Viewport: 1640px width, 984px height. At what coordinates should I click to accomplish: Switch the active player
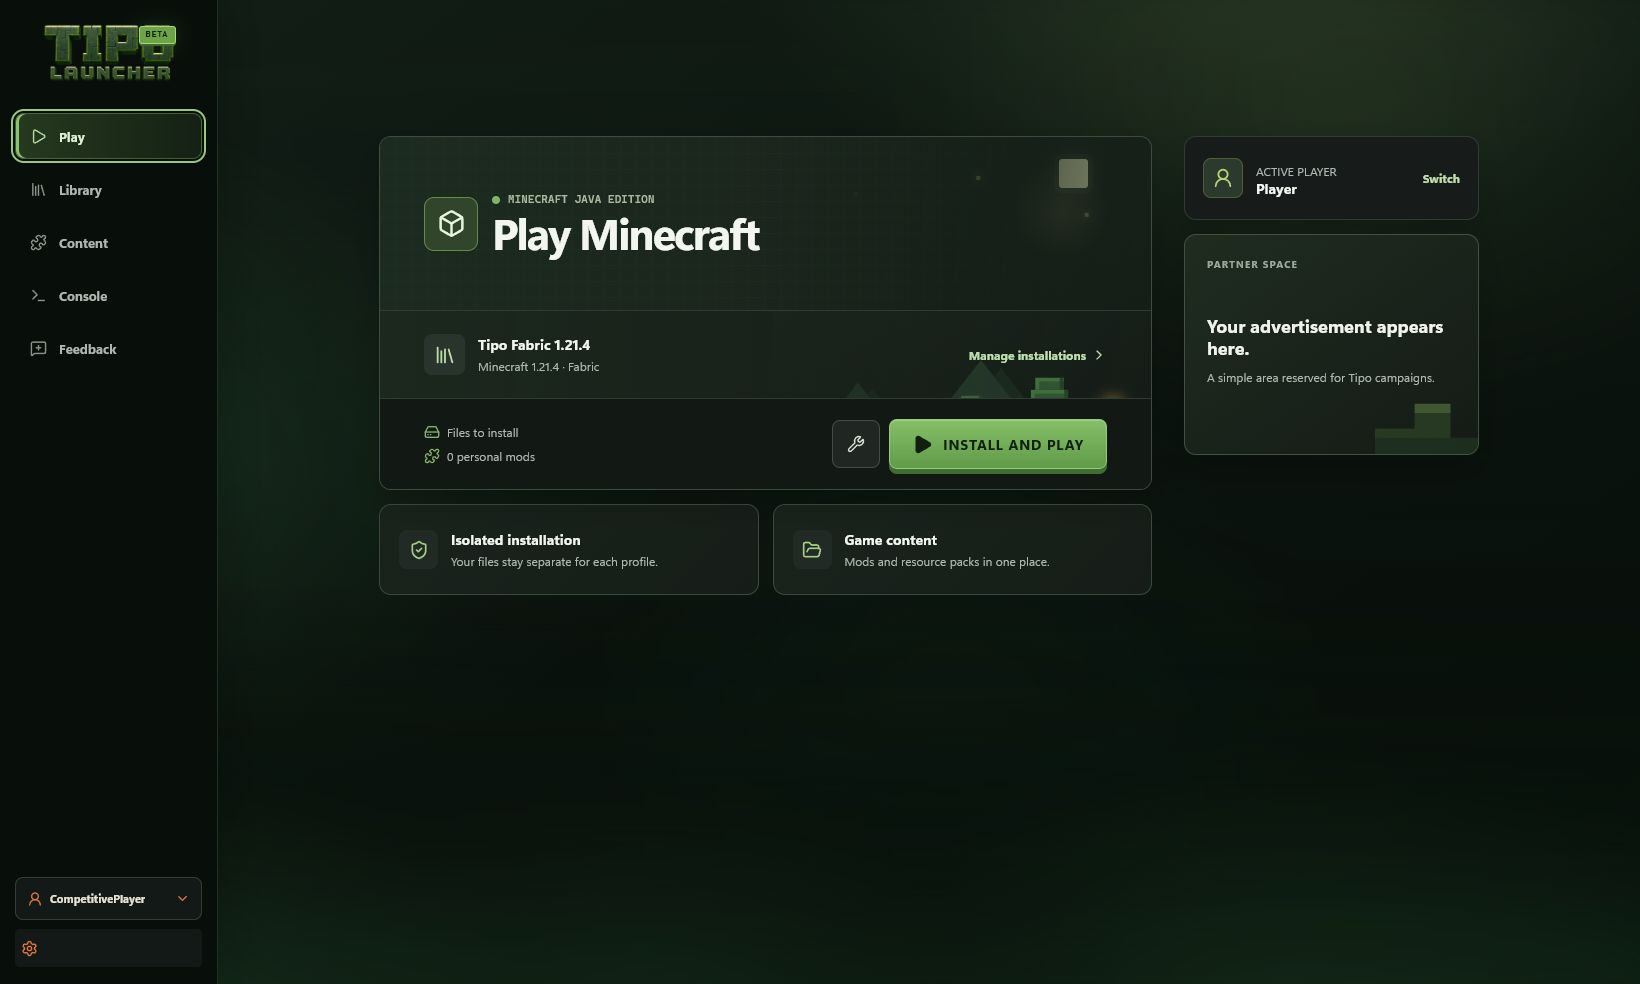1441,179
